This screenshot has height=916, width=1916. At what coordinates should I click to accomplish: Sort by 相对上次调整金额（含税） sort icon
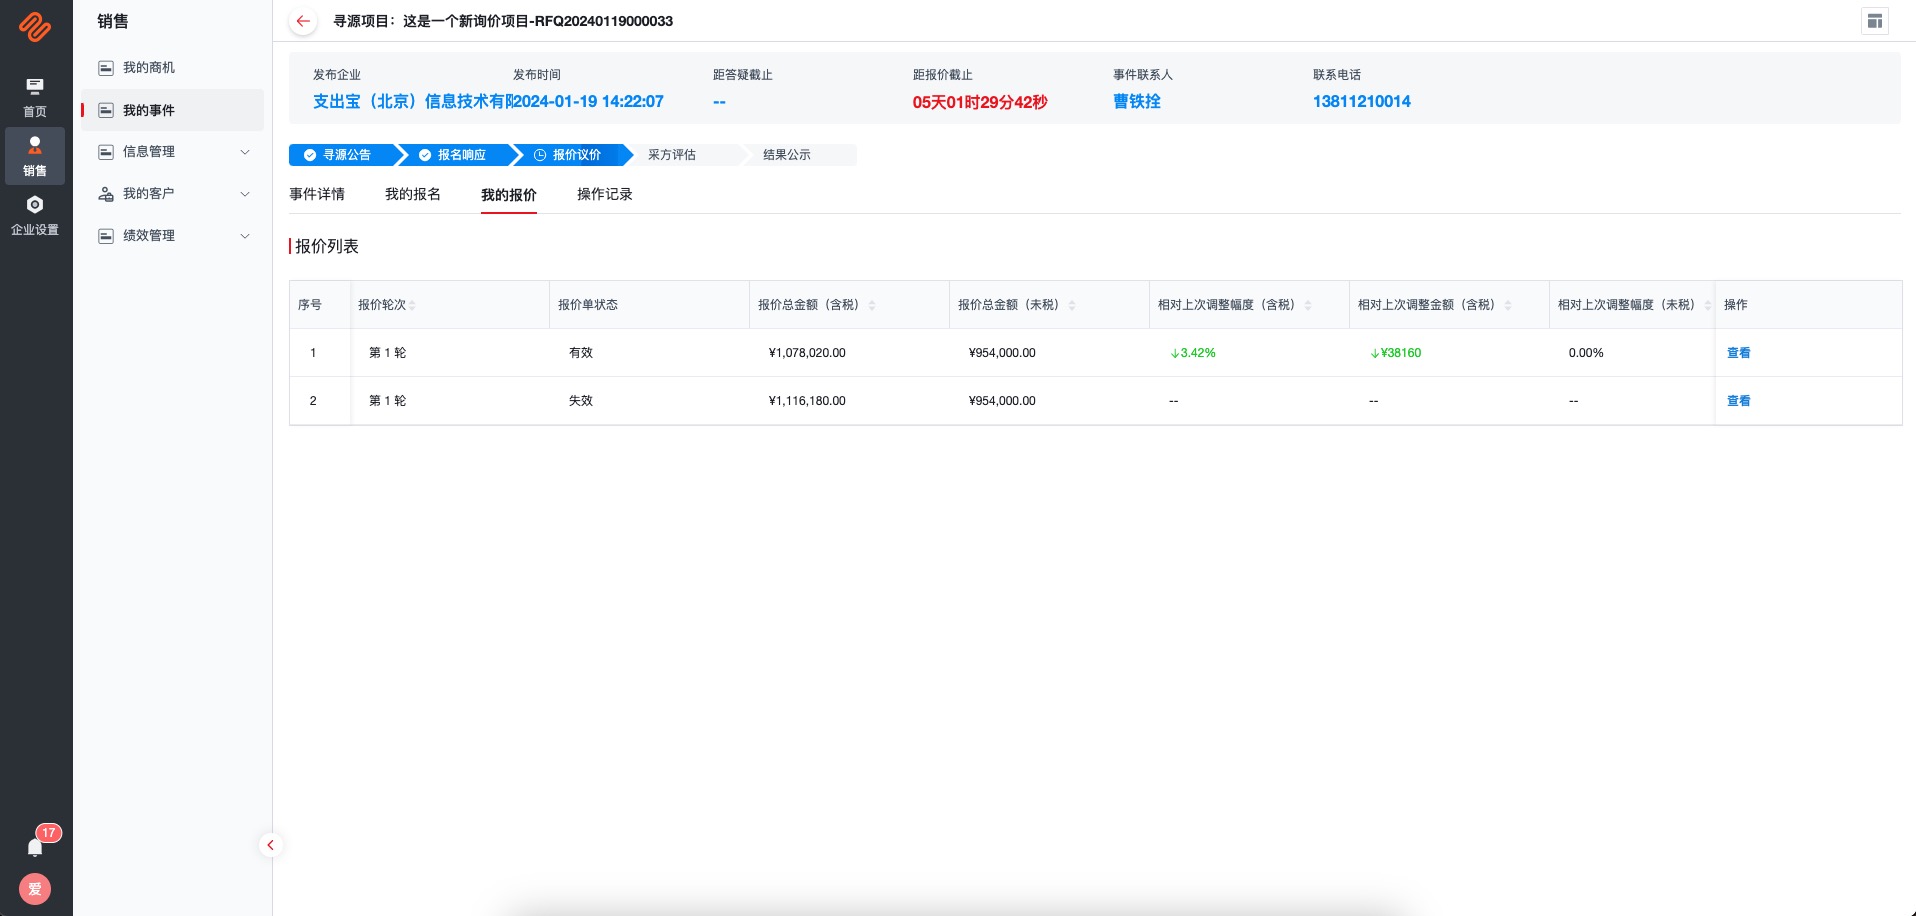click(x=1508, y=305)
